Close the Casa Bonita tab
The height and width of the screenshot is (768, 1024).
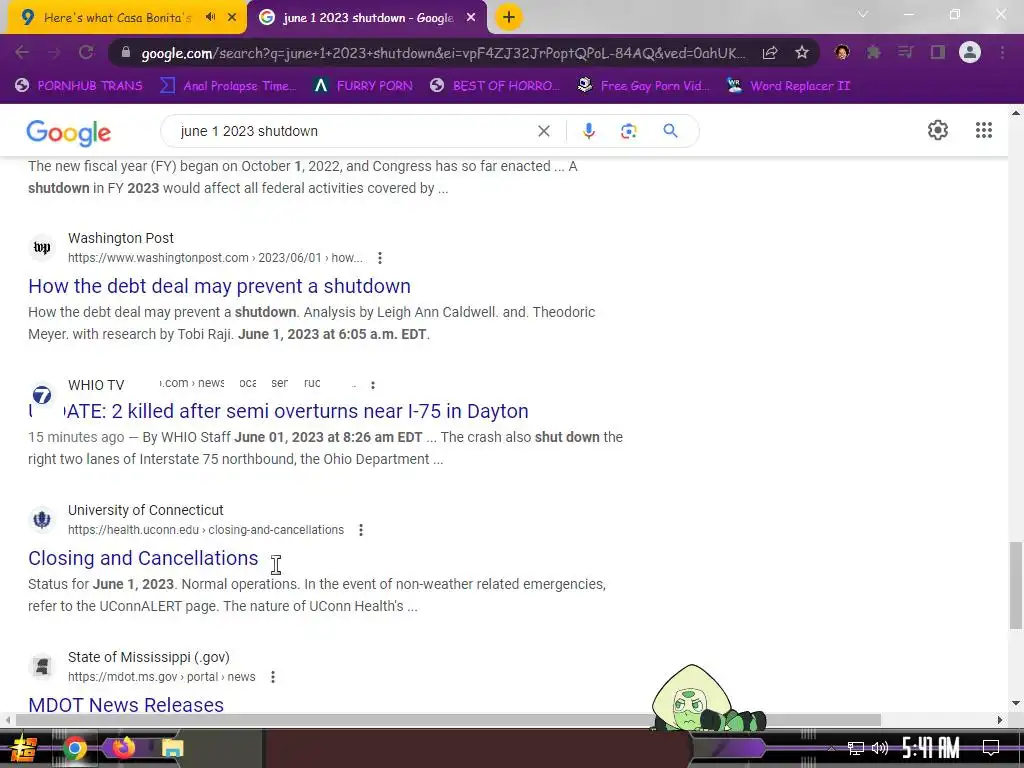pyautogui.click(x=232, y=18)
